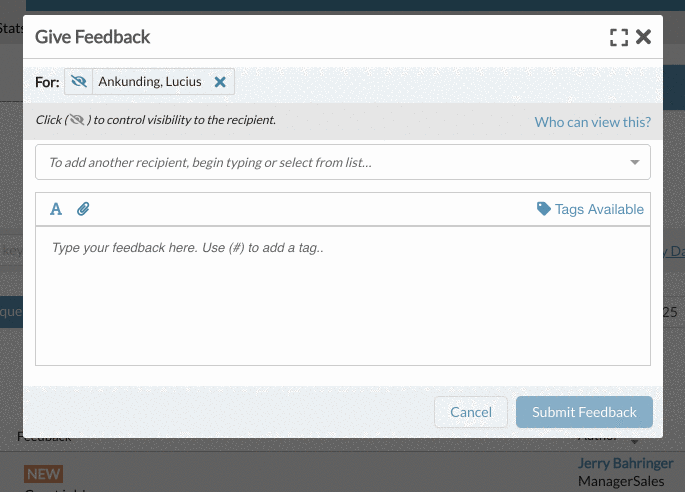The height and width of the screenshot is (492, 685).
Task: Open the Who can view this? link
Action: coord(592,122)
